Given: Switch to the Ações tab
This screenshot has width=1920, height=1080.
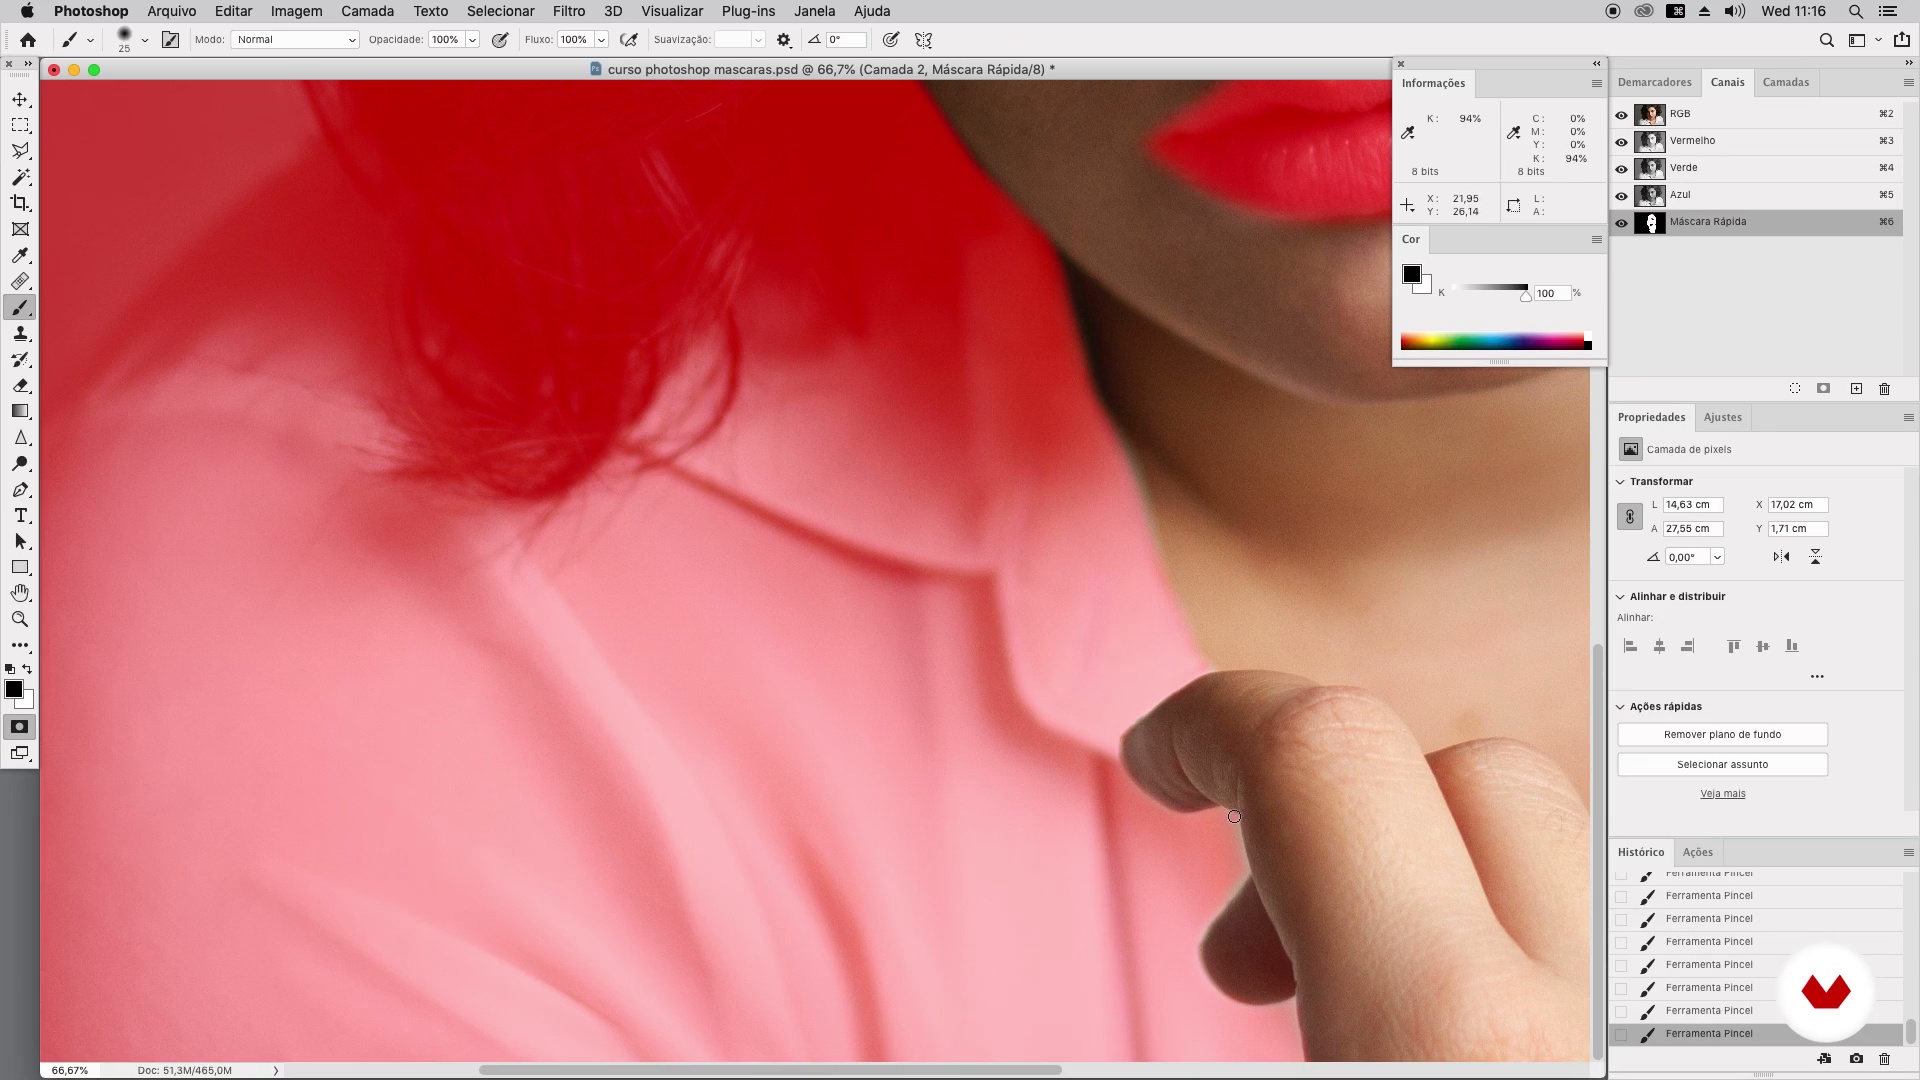Looking at the screenshot, I should point(1697,852).
